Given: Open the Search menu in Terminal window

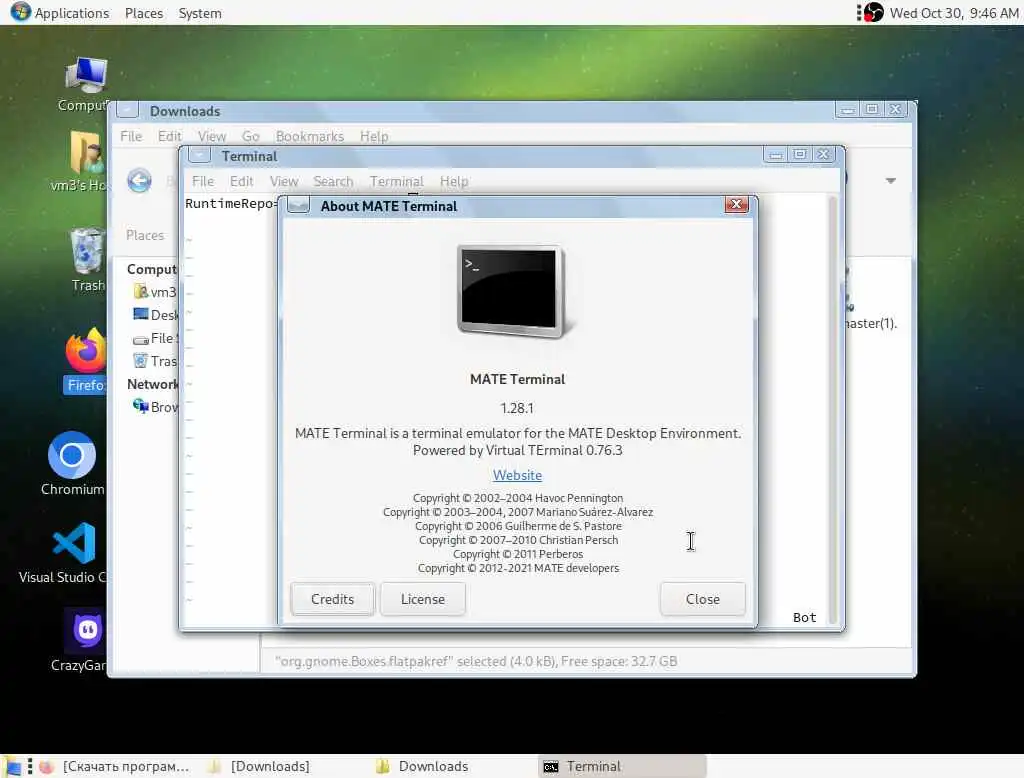Looking at the screenshot, I should pos(333,181).
